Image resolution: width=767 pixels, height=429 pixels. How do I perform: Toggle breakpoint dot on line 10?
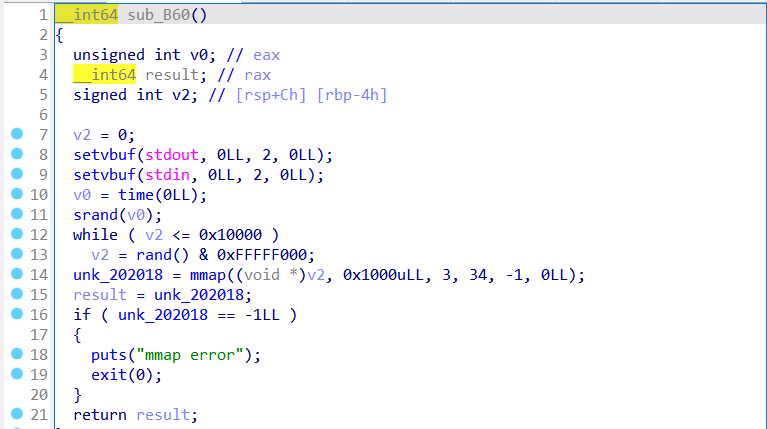(x=17, y=194)
